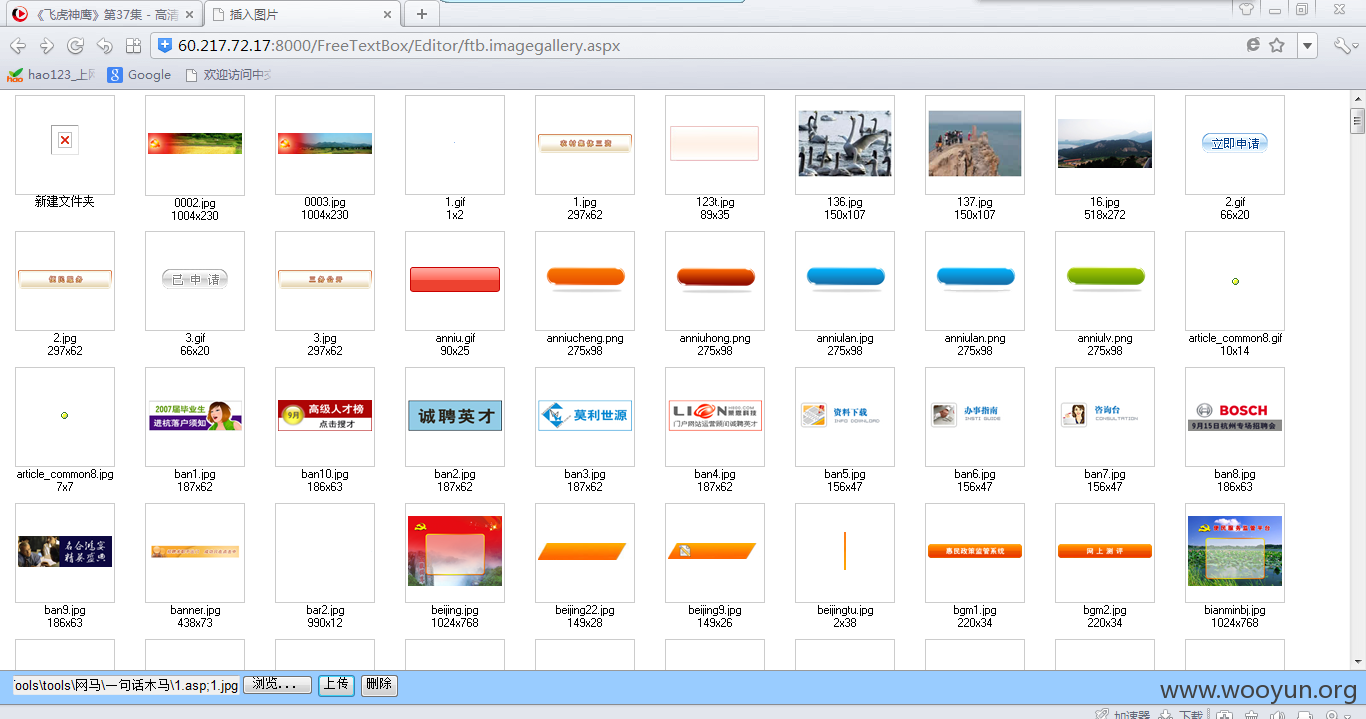
Task: Open the address bar history dropdown arrow
Action: (1308, 46)
